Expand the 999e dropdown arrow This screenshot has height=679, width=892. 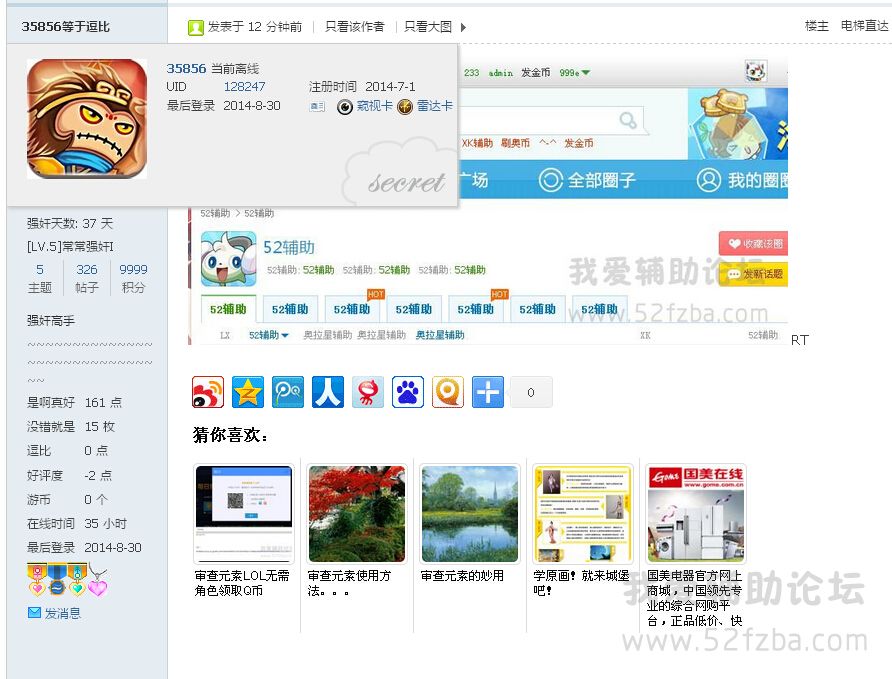click(x=586, y=73)
